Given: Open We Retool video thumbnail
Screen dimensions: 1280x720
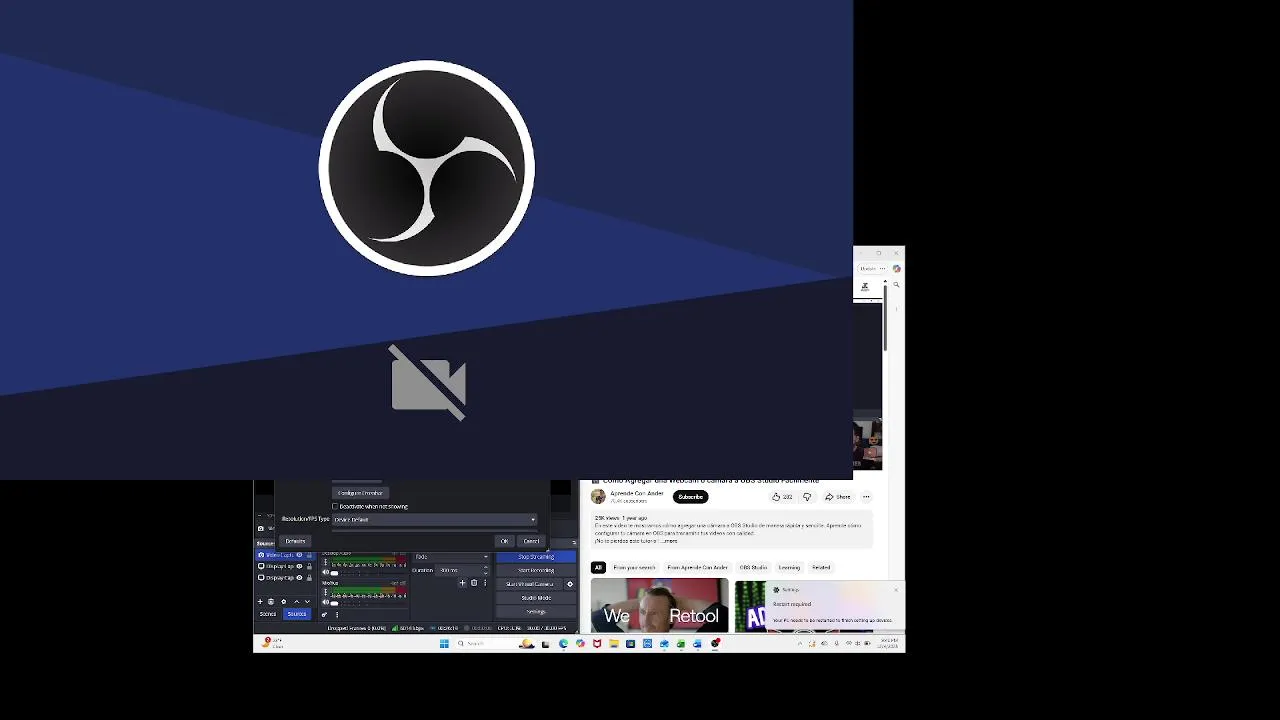Looking at the screenshot, I should 660,605.
